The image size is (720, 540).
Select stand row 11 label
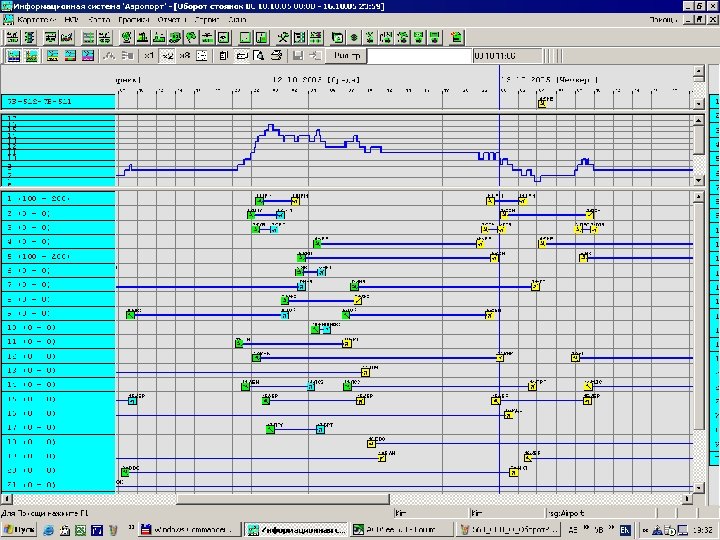pyautogui.click(x=58, y=342)
